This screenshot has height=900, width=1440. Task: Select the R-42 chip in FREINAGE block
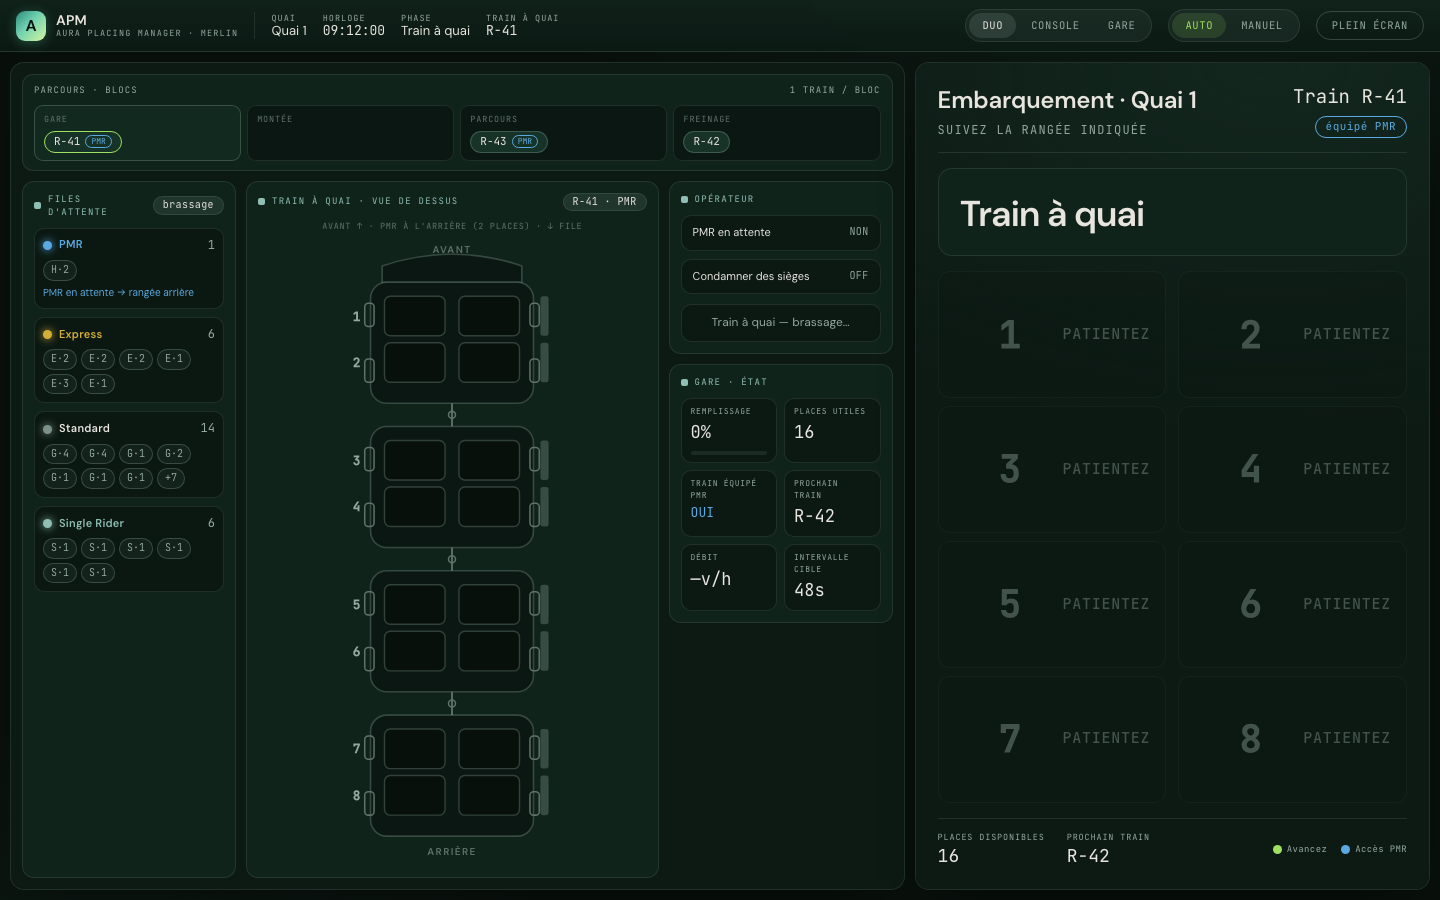(x=706, y=142)
